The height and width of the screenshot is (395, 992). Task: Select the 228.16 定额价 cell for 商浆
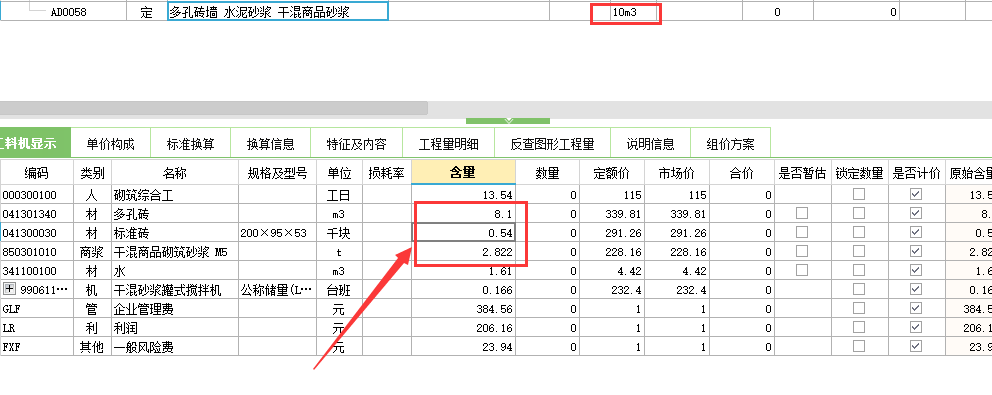pyautogui.click(x=612, y=252)
